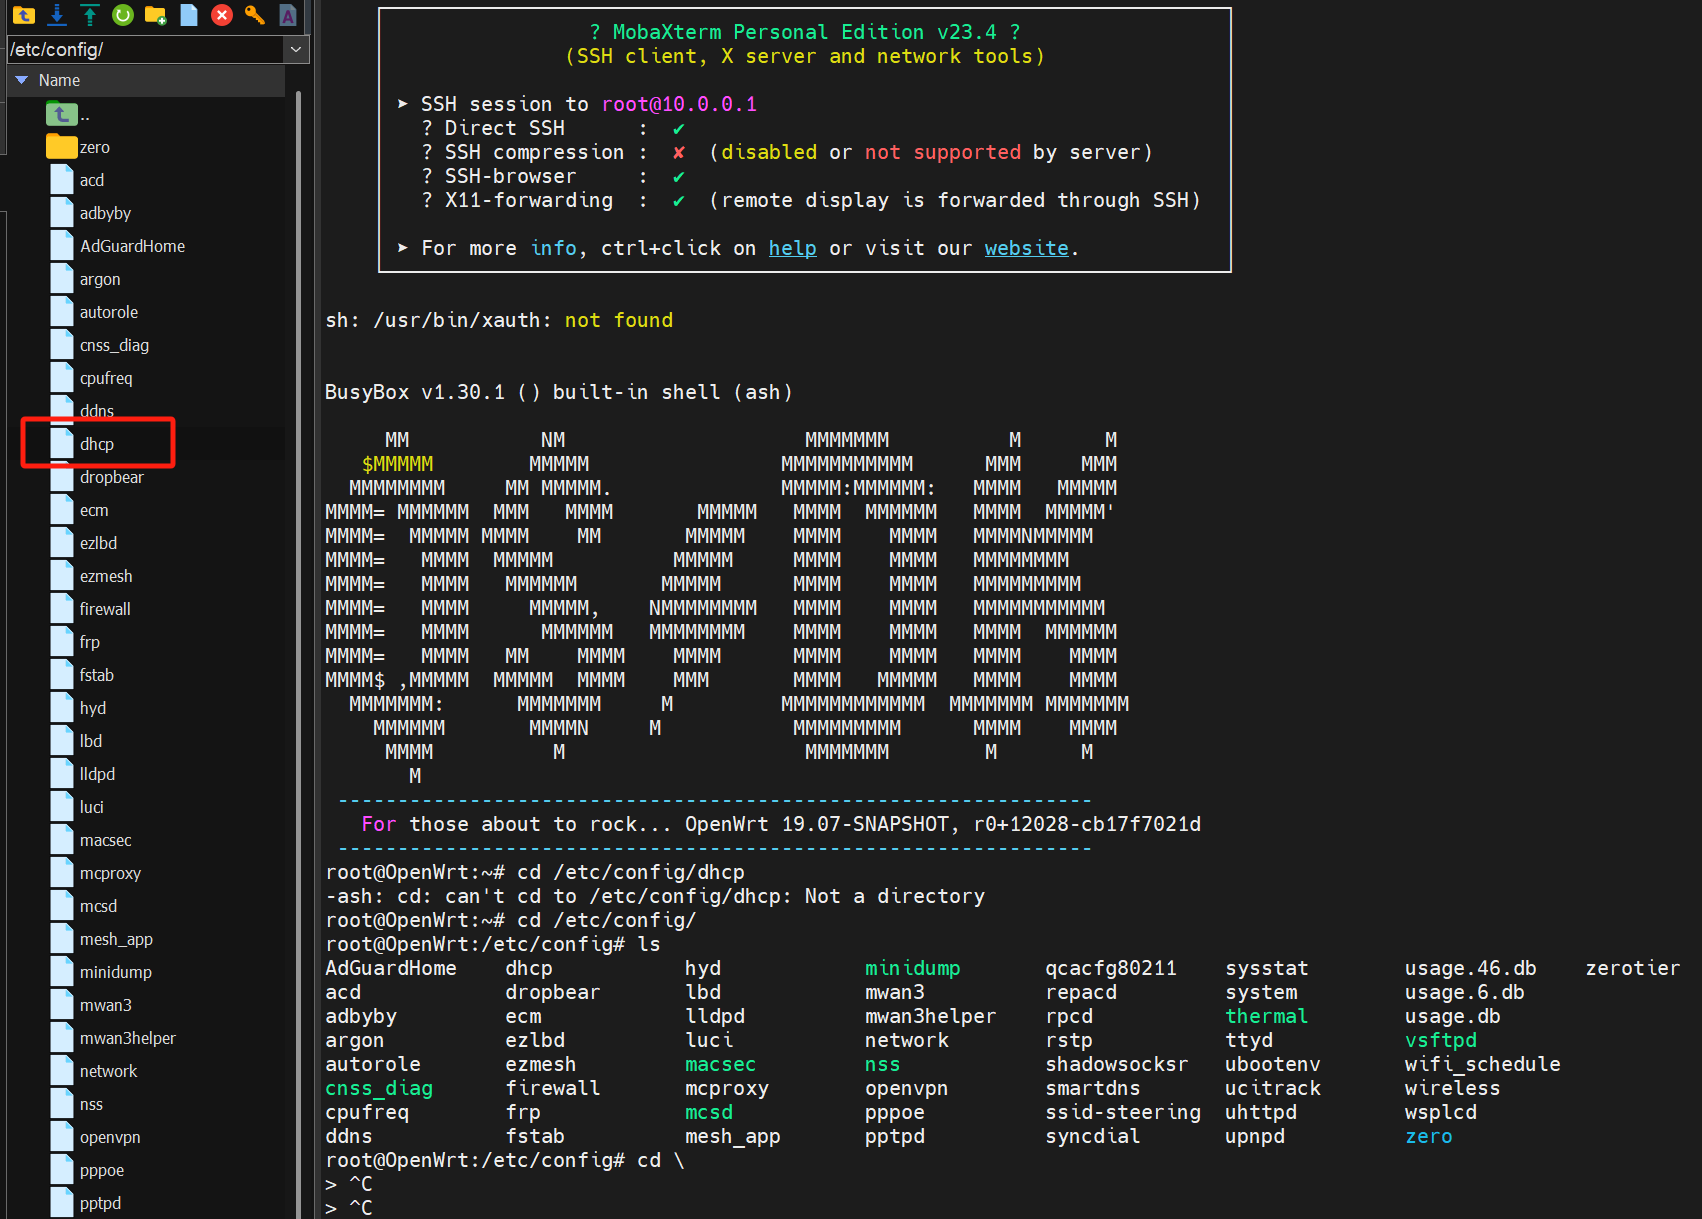1702x1219 pixels.
Task: Select the argon file
Action: coord(86,279)
